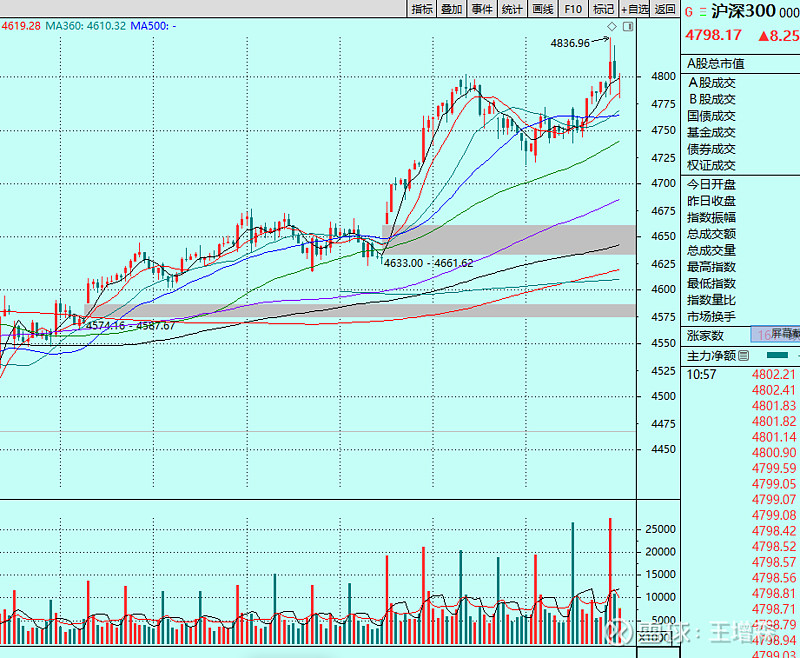Click the diamond marker icon above chart
800x658 pixels.
point(611,25)
